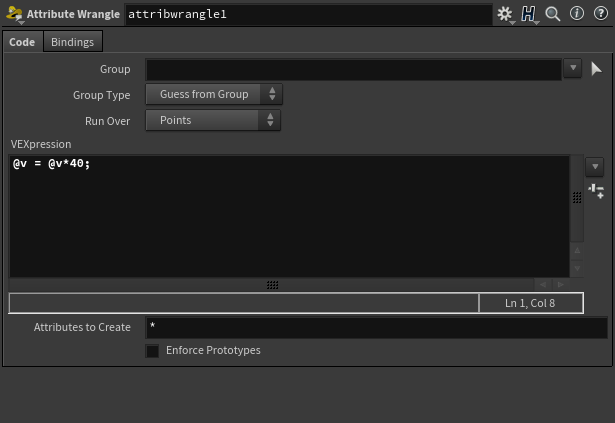Switch to the Bindings tab
The image size is (615, 423).
click(73, 42)
